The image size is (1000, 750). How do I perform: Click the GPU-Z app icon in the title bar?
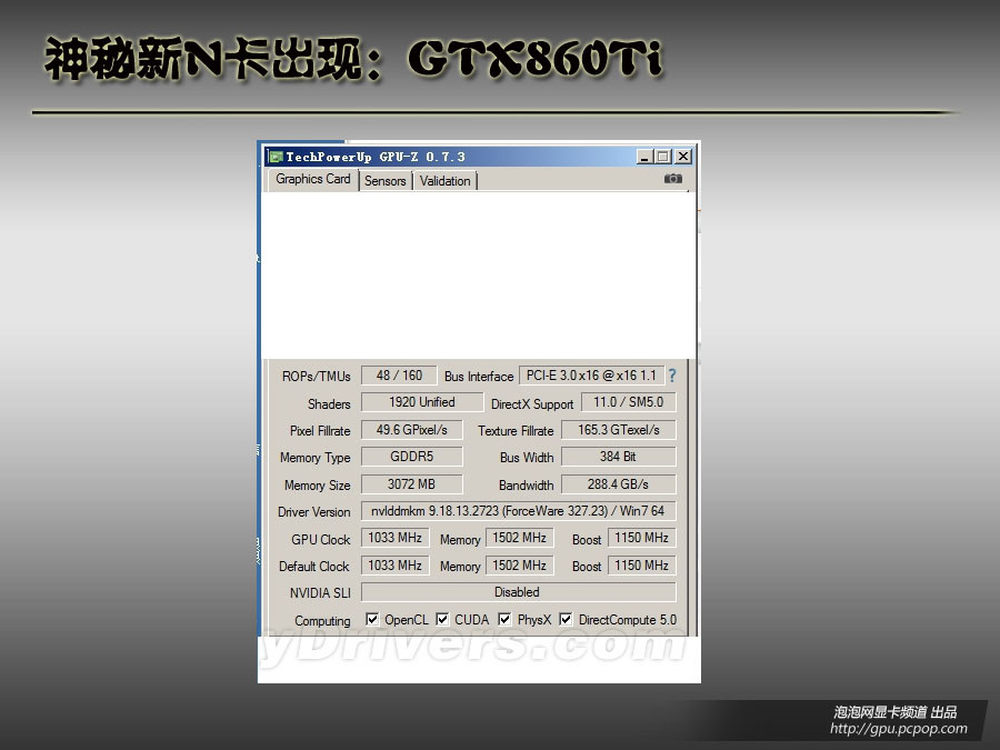click(276, 156)
